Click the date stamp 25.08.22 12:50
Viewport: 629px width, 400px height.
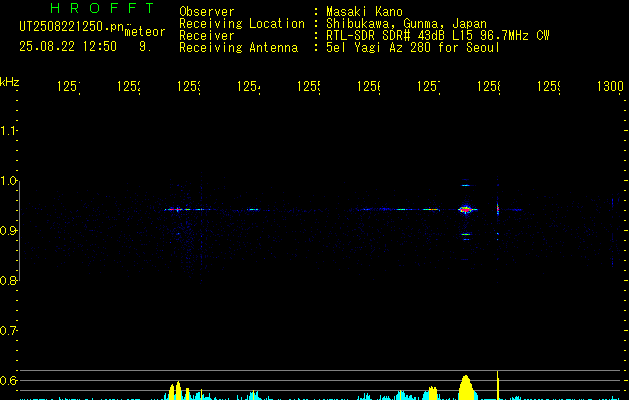coord(68,46)
